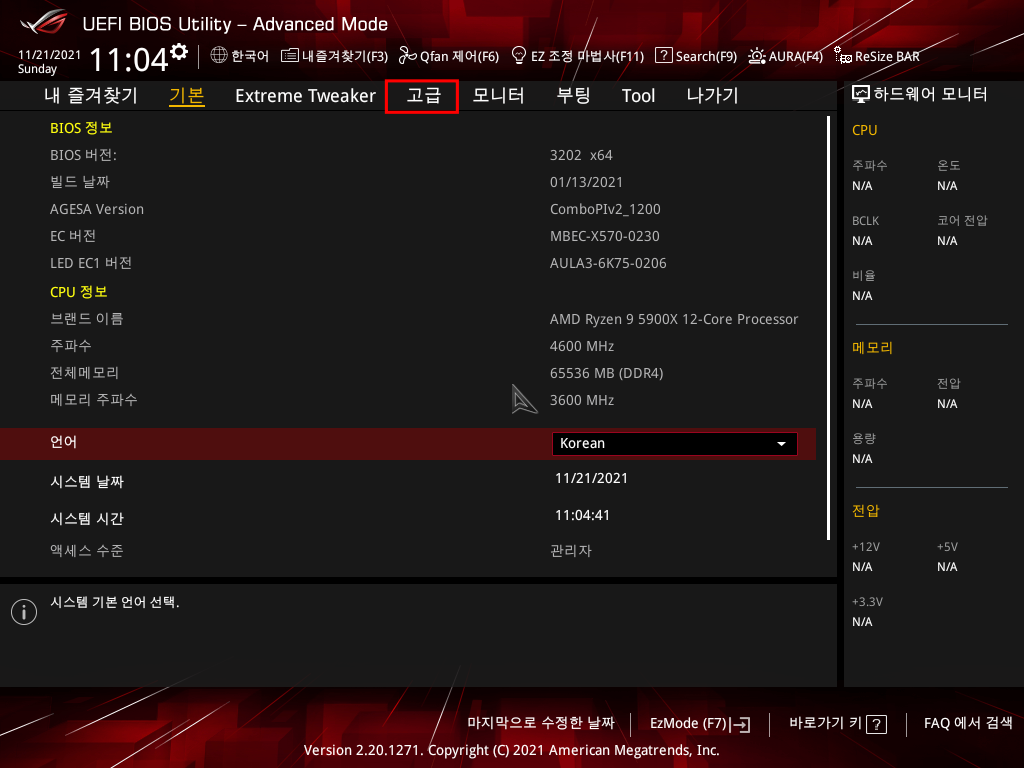Open the 부팅 tab
This screenshot has width=1024, height=768.
tap(573, 95)
